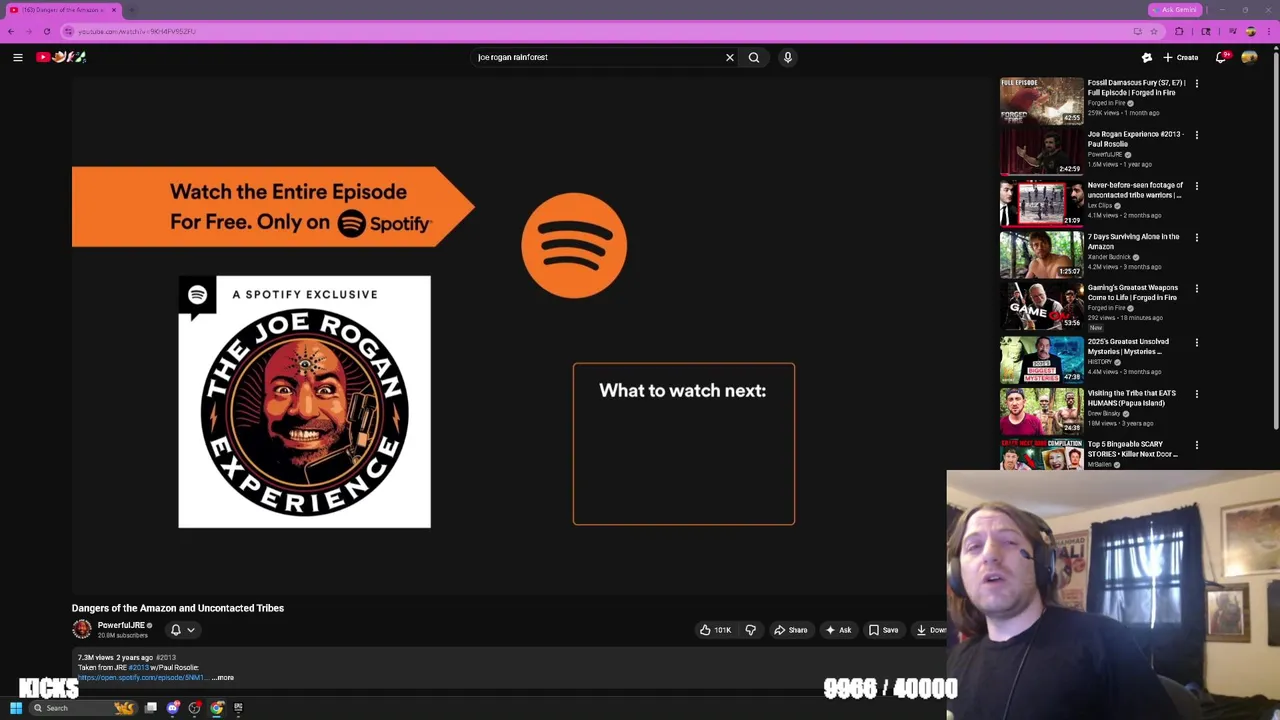Expand the notification preference chevron
Viewport: 1280px width, 720px height.
191,630
